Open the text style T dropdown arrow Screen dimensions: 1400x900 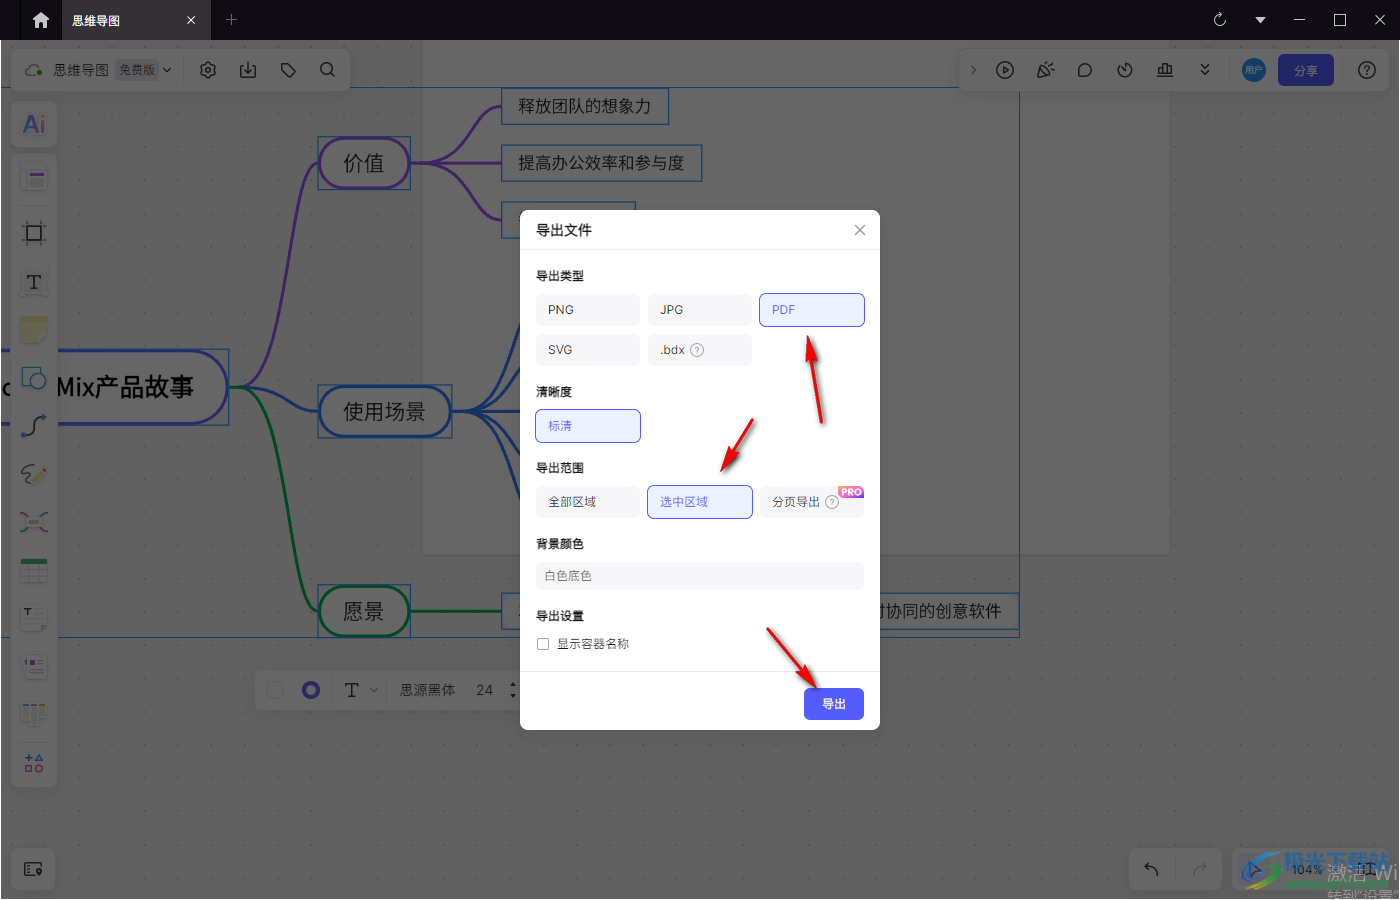click(374, 690)
